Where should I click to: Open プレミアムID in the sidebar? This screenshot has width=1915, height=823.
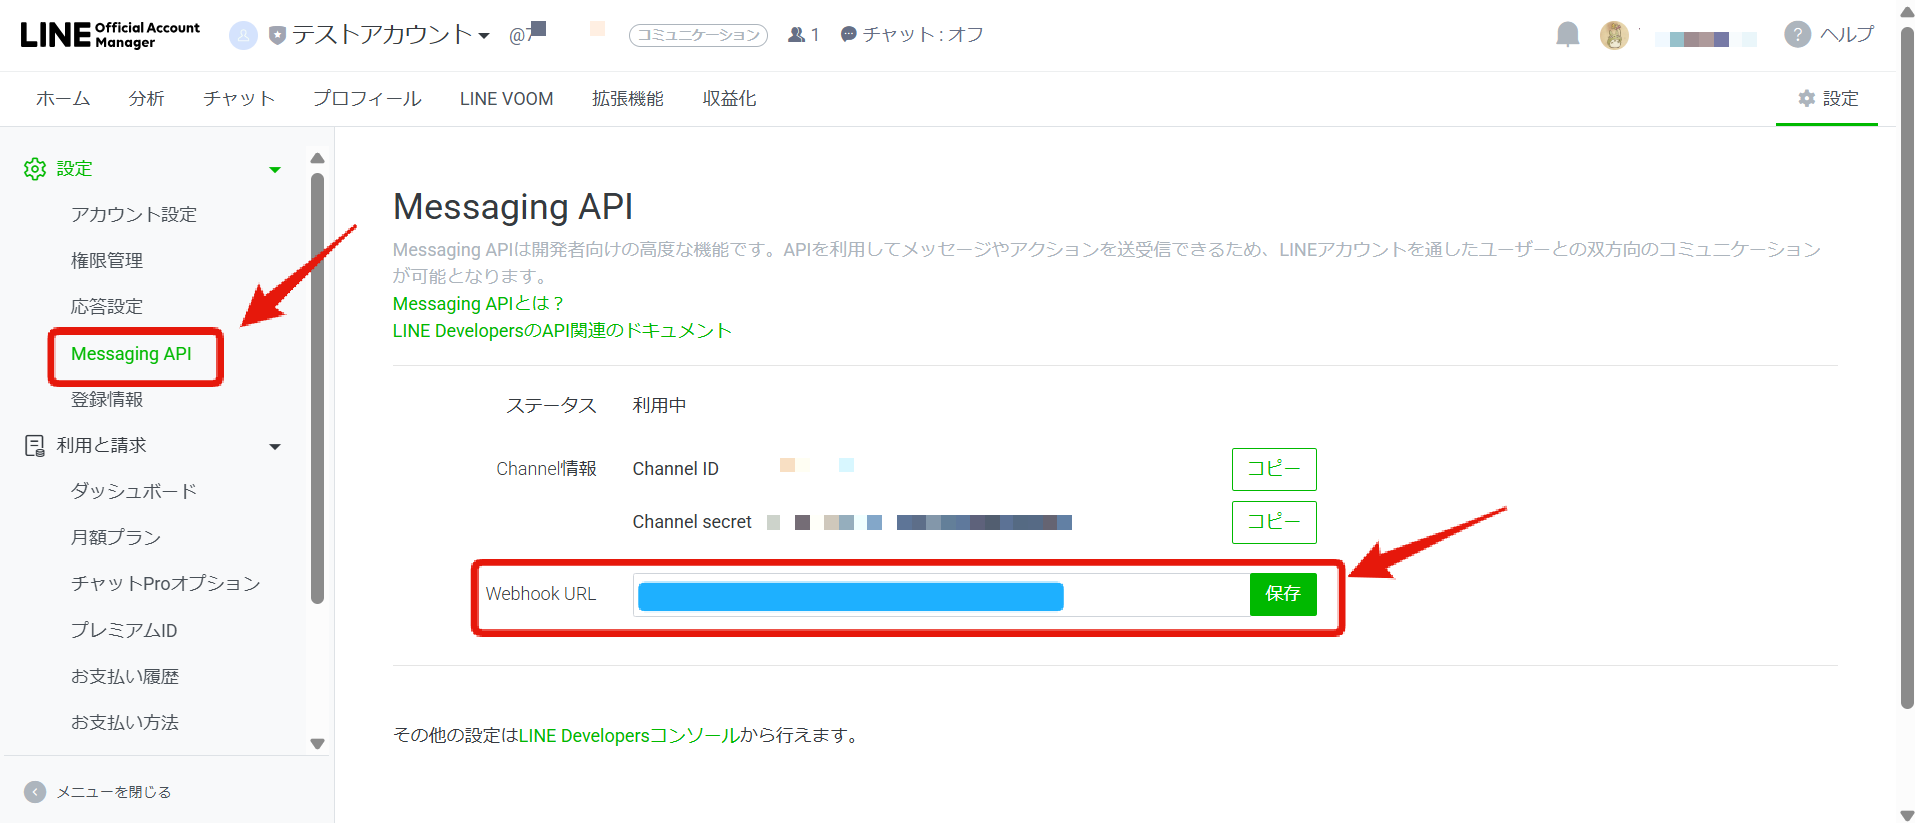point(124,631)
